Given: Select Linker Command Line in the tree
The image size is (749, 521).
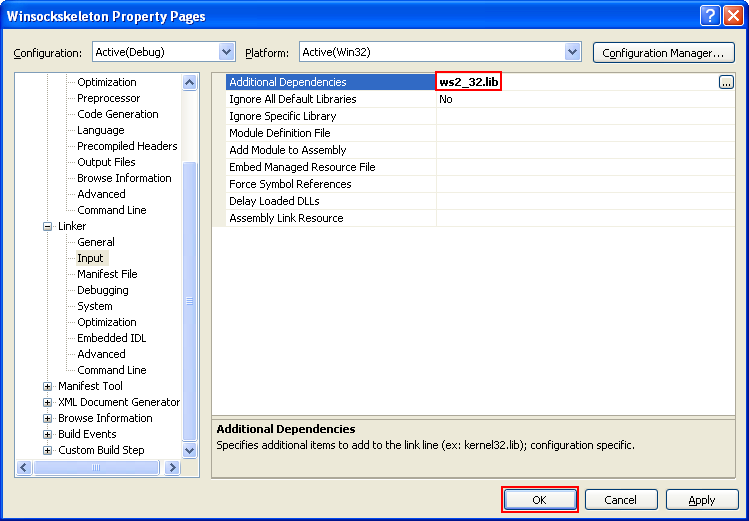Looking at the screenshot, I should pyautogui.click(x=112, y=370).
